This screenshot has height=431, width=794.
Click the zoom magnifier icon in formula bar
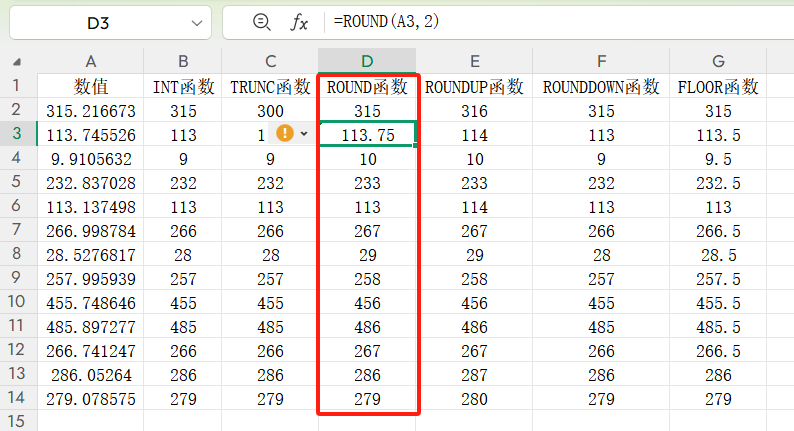pos(261,22)
